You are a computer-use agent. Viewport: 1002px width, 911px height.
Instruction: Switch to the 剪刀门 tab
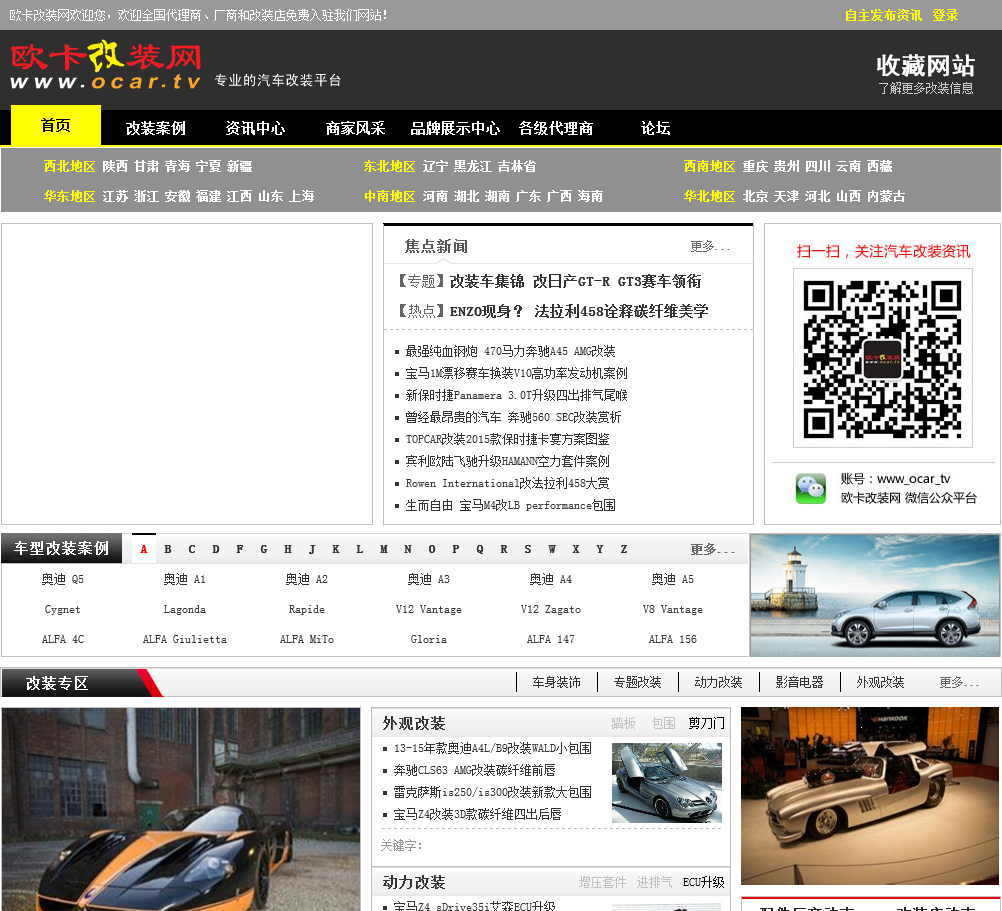tap(706, 723)
